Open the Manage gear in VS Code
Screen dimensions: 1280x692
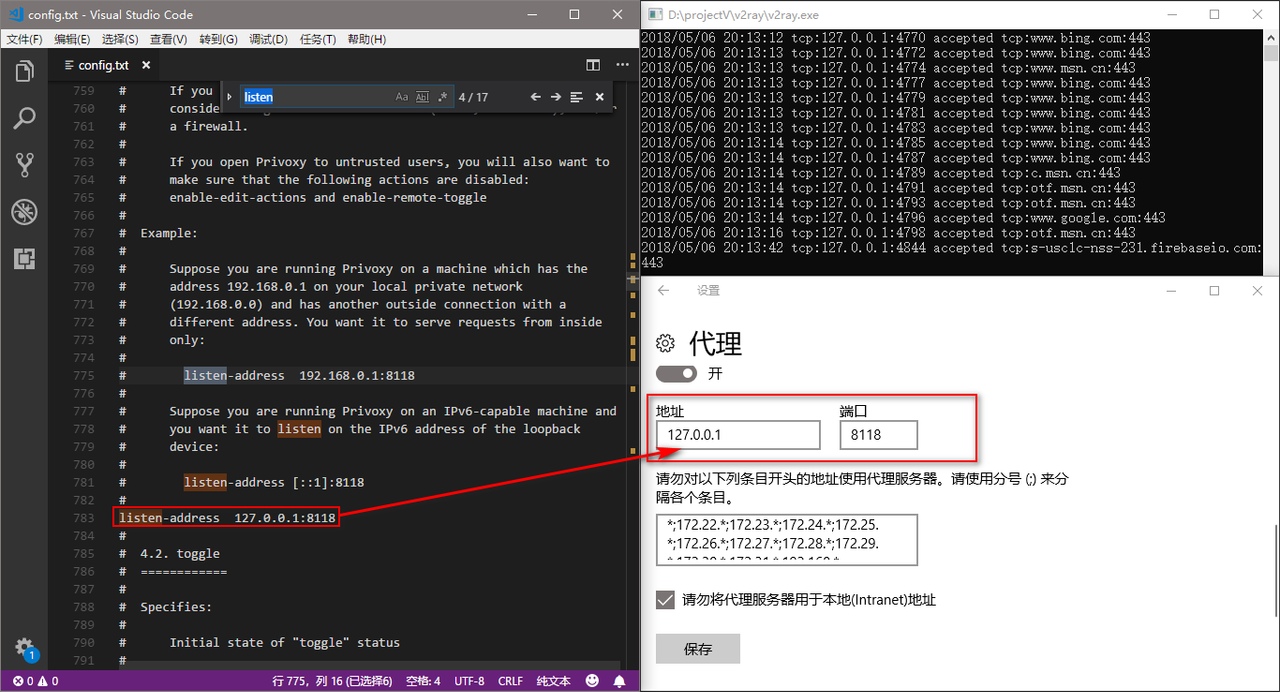pos(24,647)
